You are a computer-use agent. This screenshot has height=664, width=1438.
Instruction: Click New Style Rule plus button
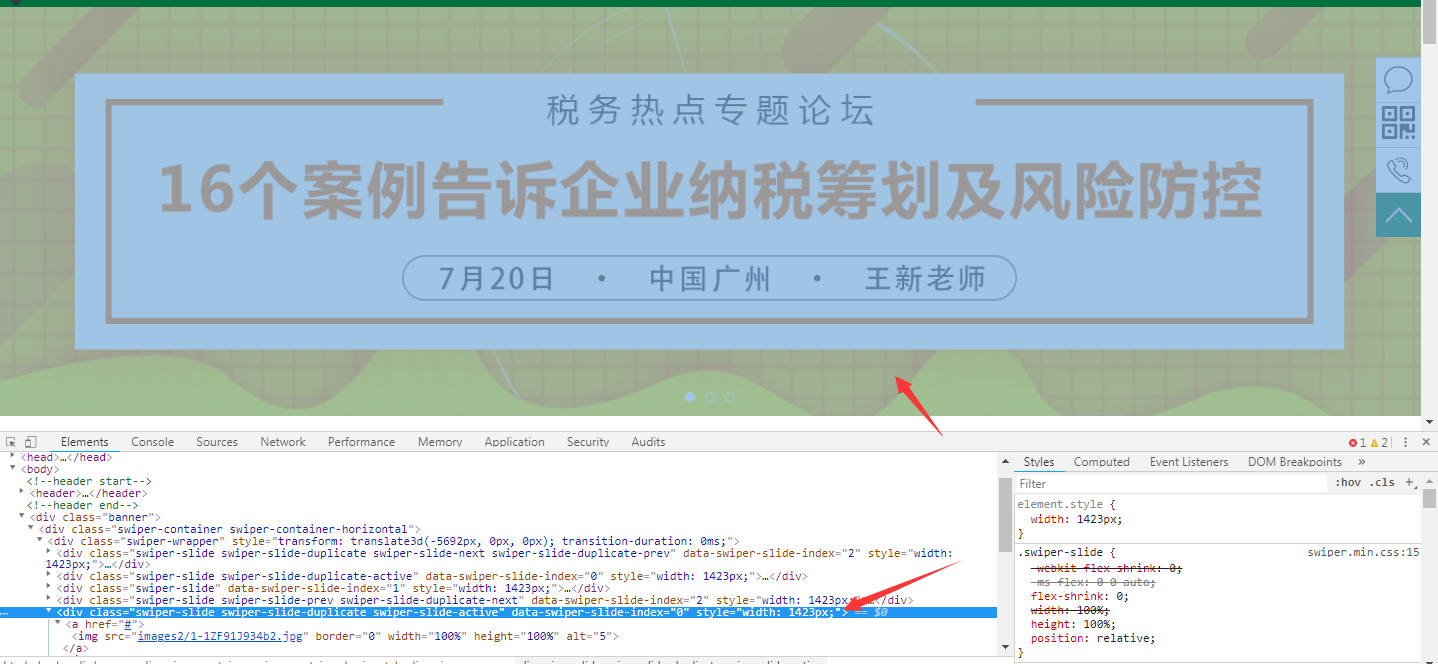1410,482
